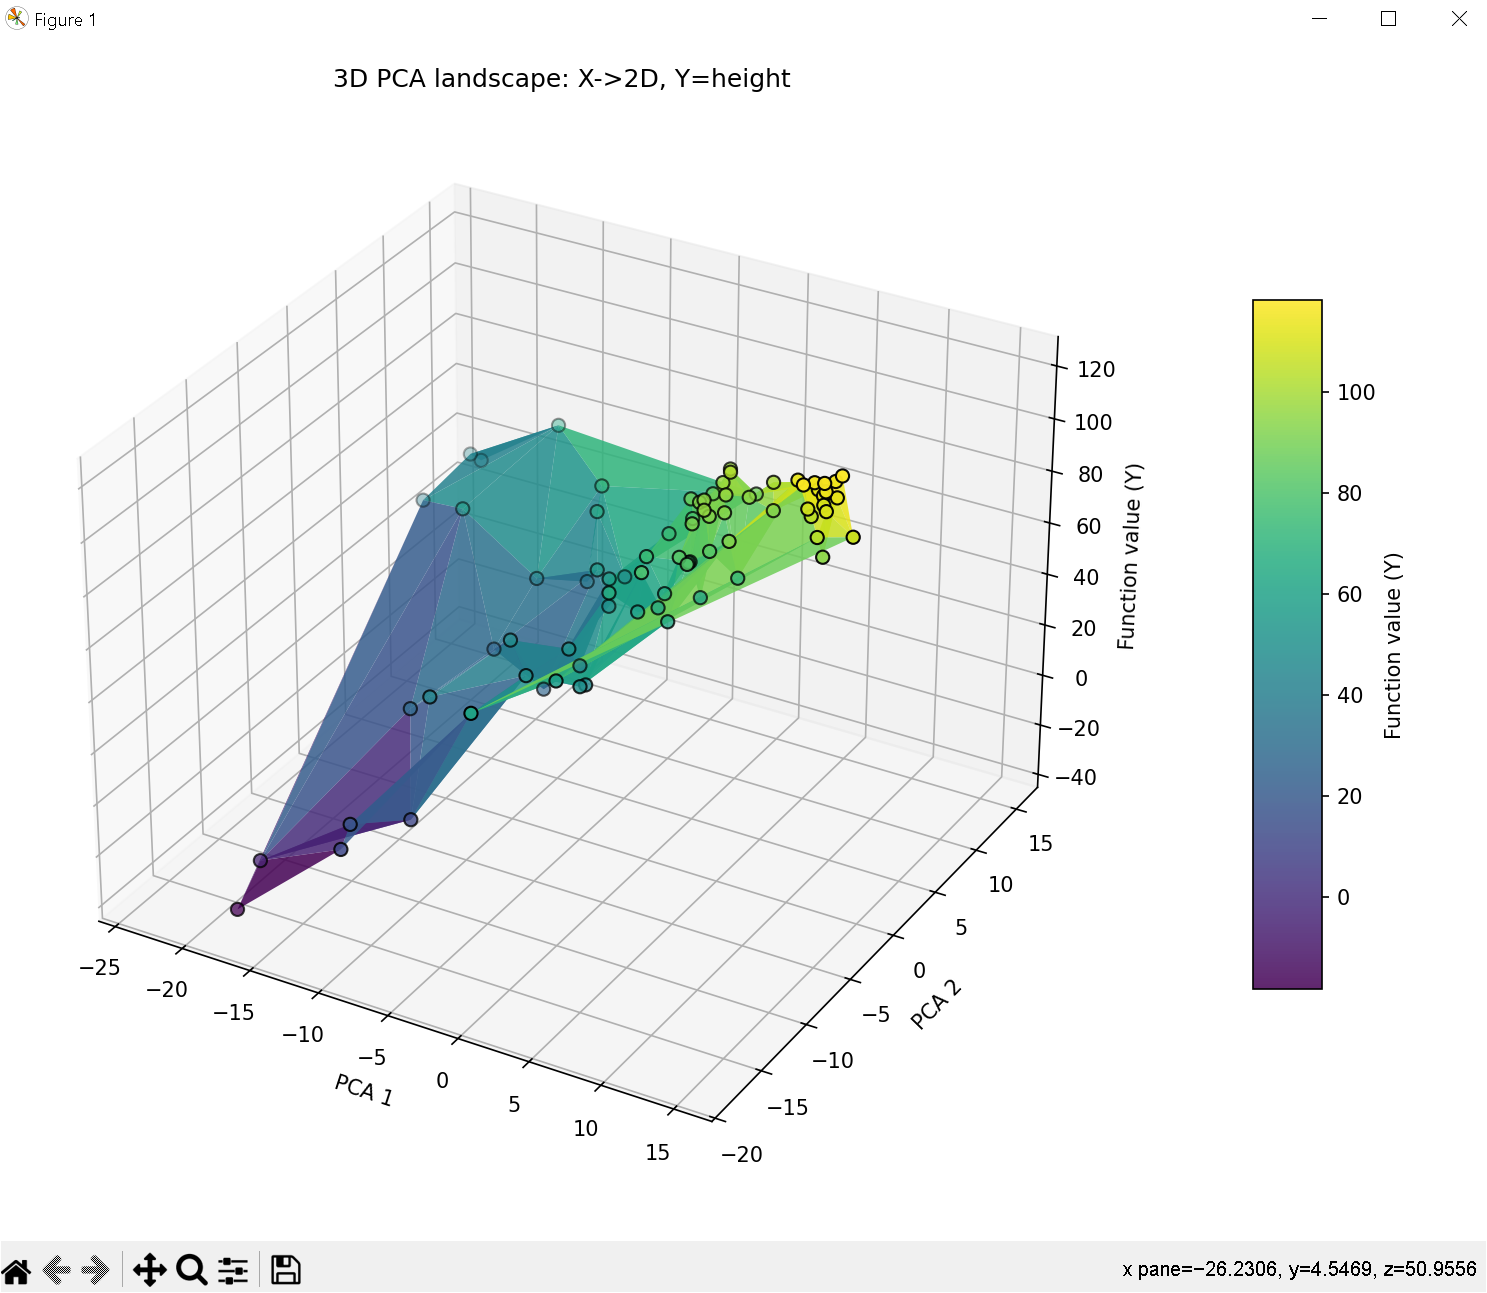The image size is (1487, 1293).
Task: Click the PCA 2 tick label "10"
Action: [1001, 884]
